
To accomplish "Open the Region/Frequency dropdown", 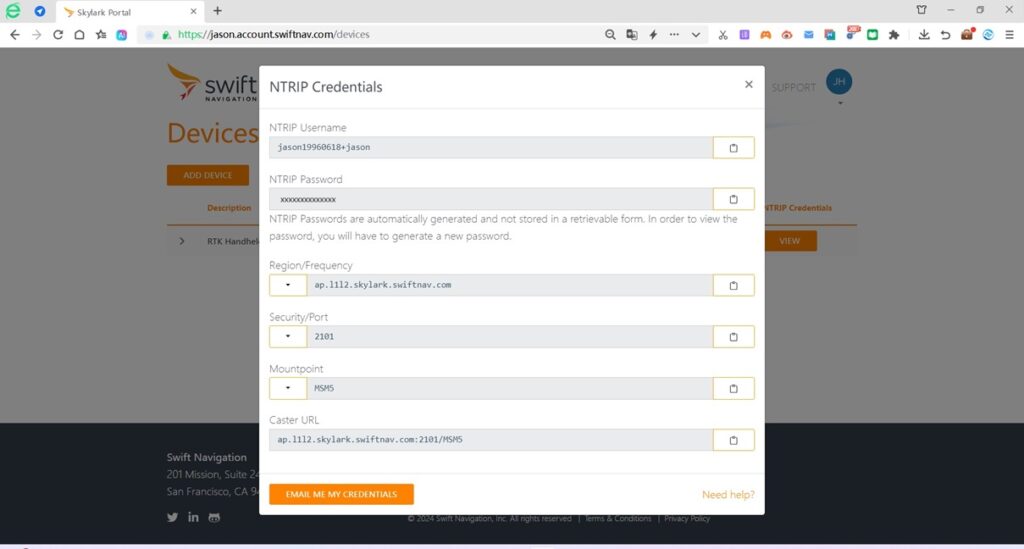I will pyautogui.click(x=288, y=285).
